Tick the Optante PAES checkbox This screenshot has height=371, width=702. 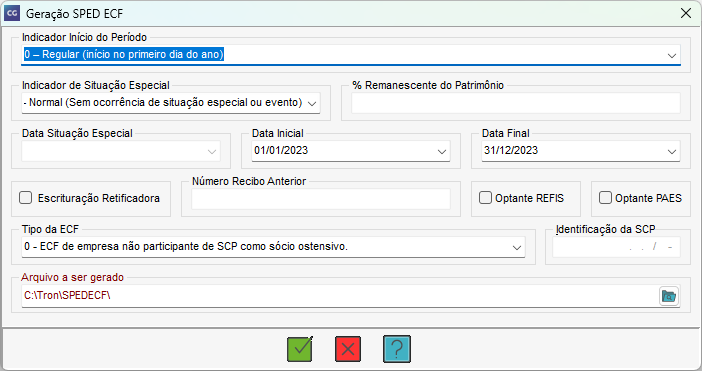pos(605,198)
